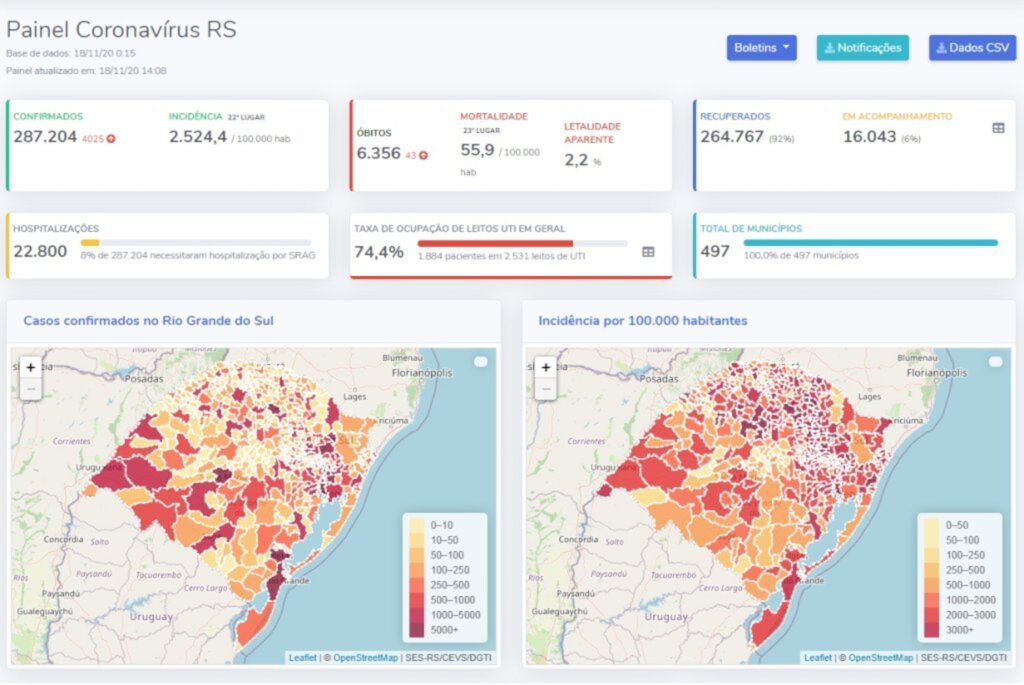Click white info box on incidence map
Viewport: 1024px width, 685px height.
995,361
